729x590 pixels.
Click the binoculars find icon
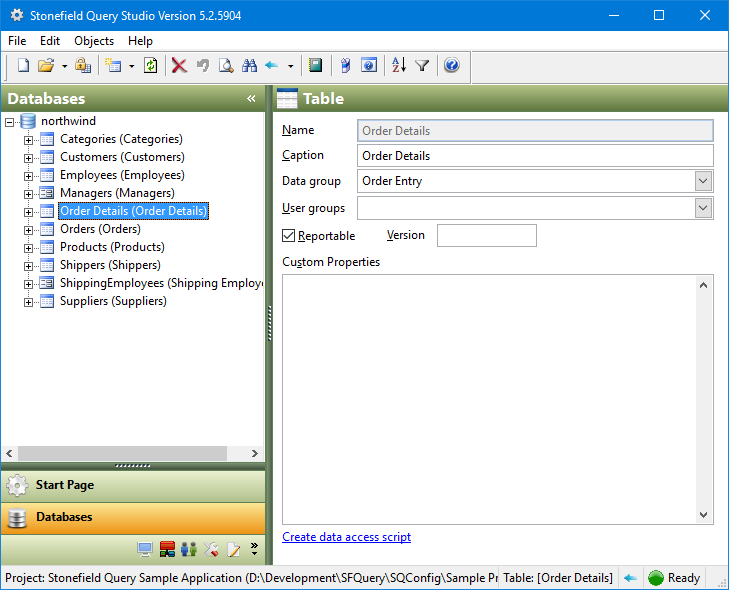(x=248, y=66)
